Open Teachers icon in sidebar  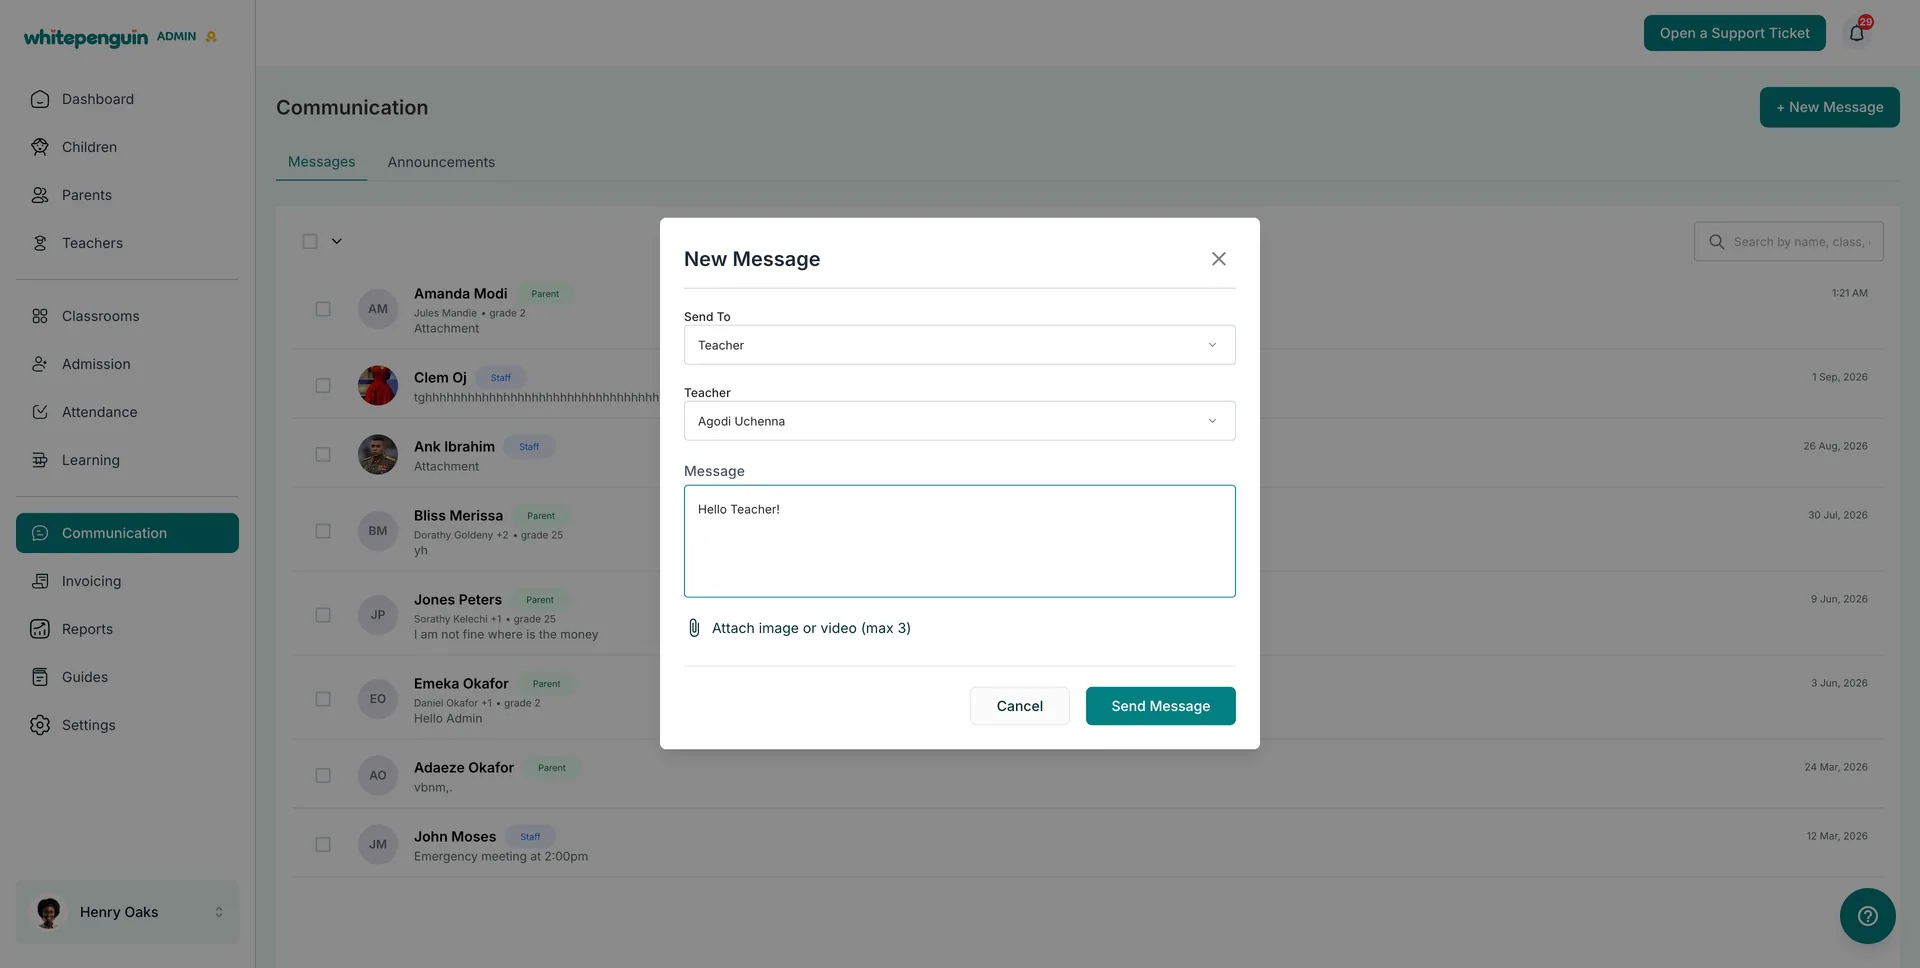(40, 243)
